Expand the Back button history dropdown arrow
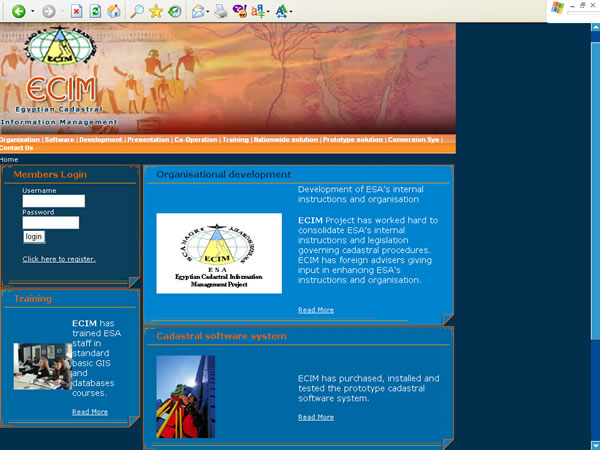 pyautogui.click(x=32, y=12)
